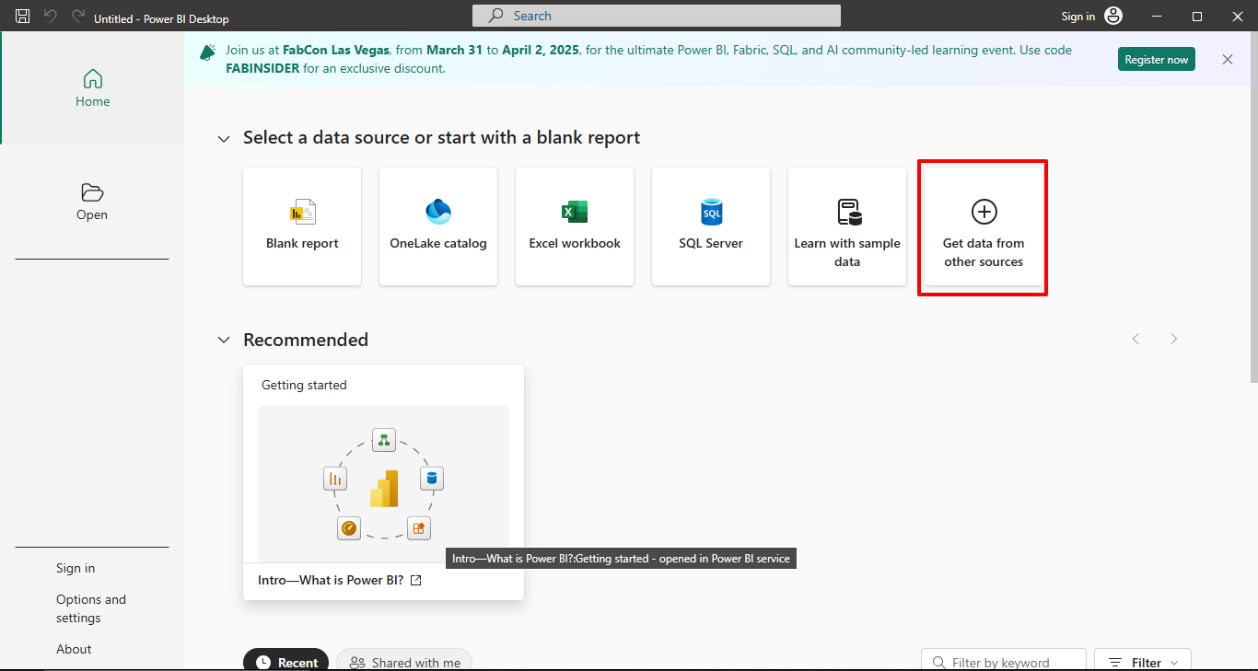Open Learn with sample data tile
The height and width of the screenshot is (671, 1258).
(x=847, y=226)
